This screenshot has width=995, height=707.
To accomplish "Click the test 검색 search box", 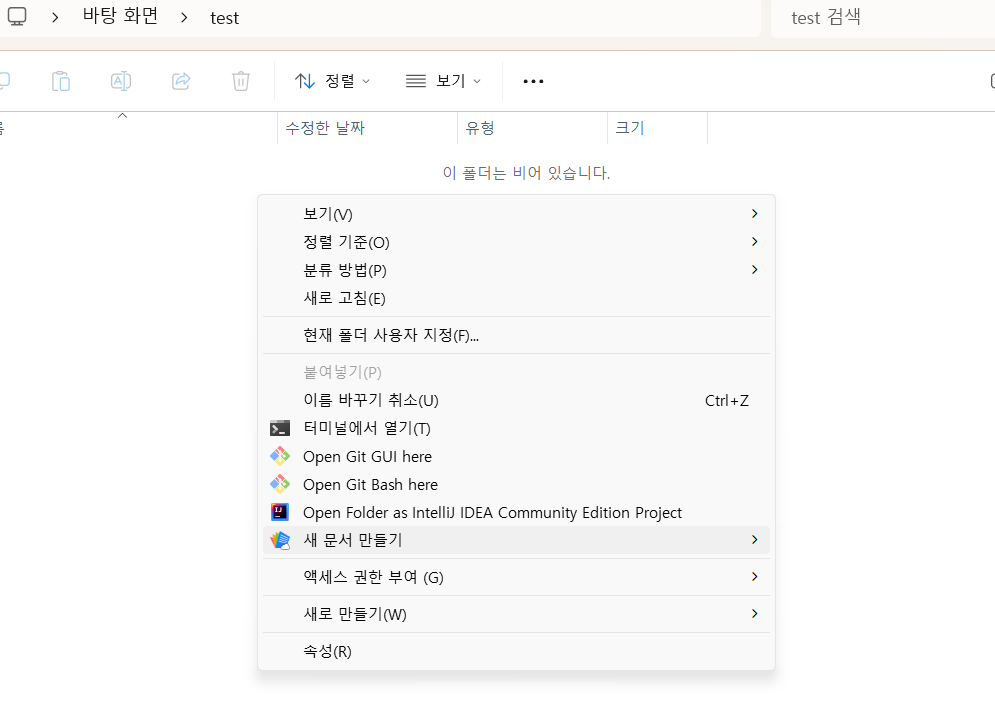I will 883,18.
